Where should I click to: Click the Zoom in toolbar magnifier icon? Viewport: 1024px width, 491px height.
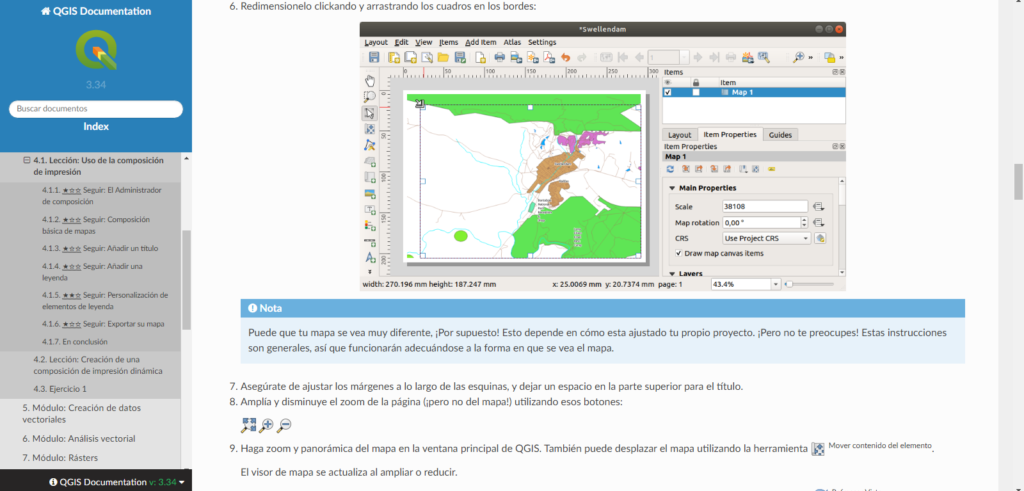tap(799, 57)
